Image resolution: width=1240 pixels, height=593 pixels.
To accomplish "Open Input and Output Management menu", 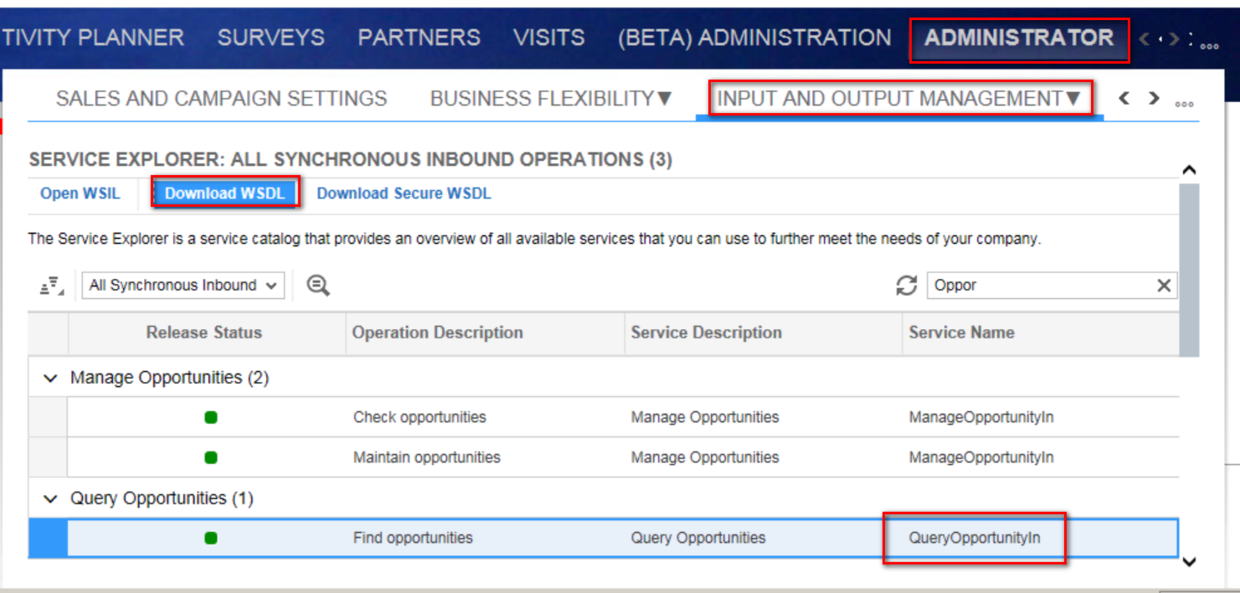I will click(899, 99).
